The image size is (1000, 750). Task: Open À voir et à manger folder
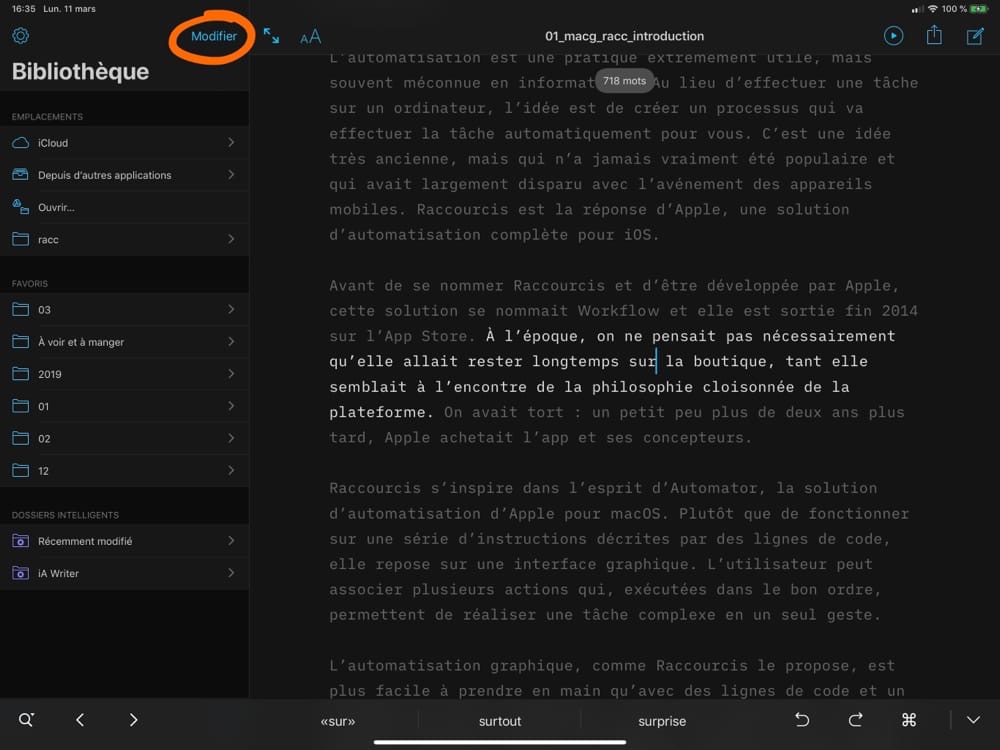(124, 342)
